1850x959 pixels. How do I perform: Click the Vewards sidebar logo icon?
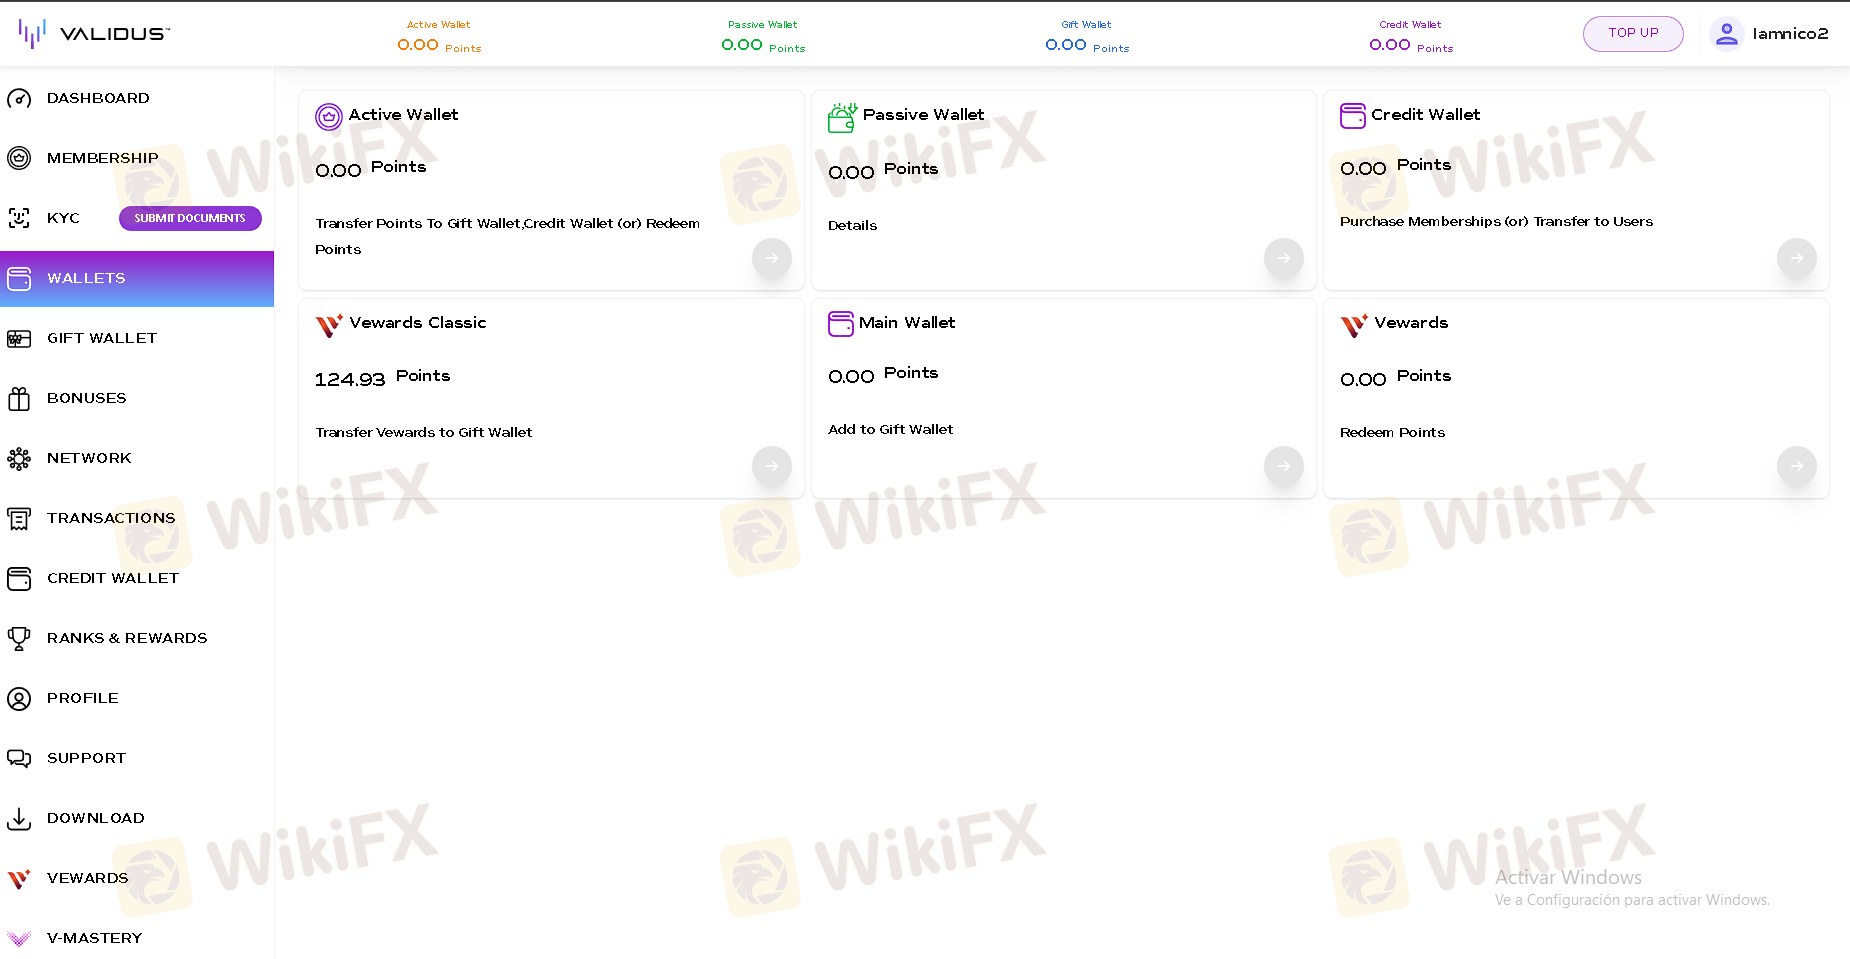(19, 879)
